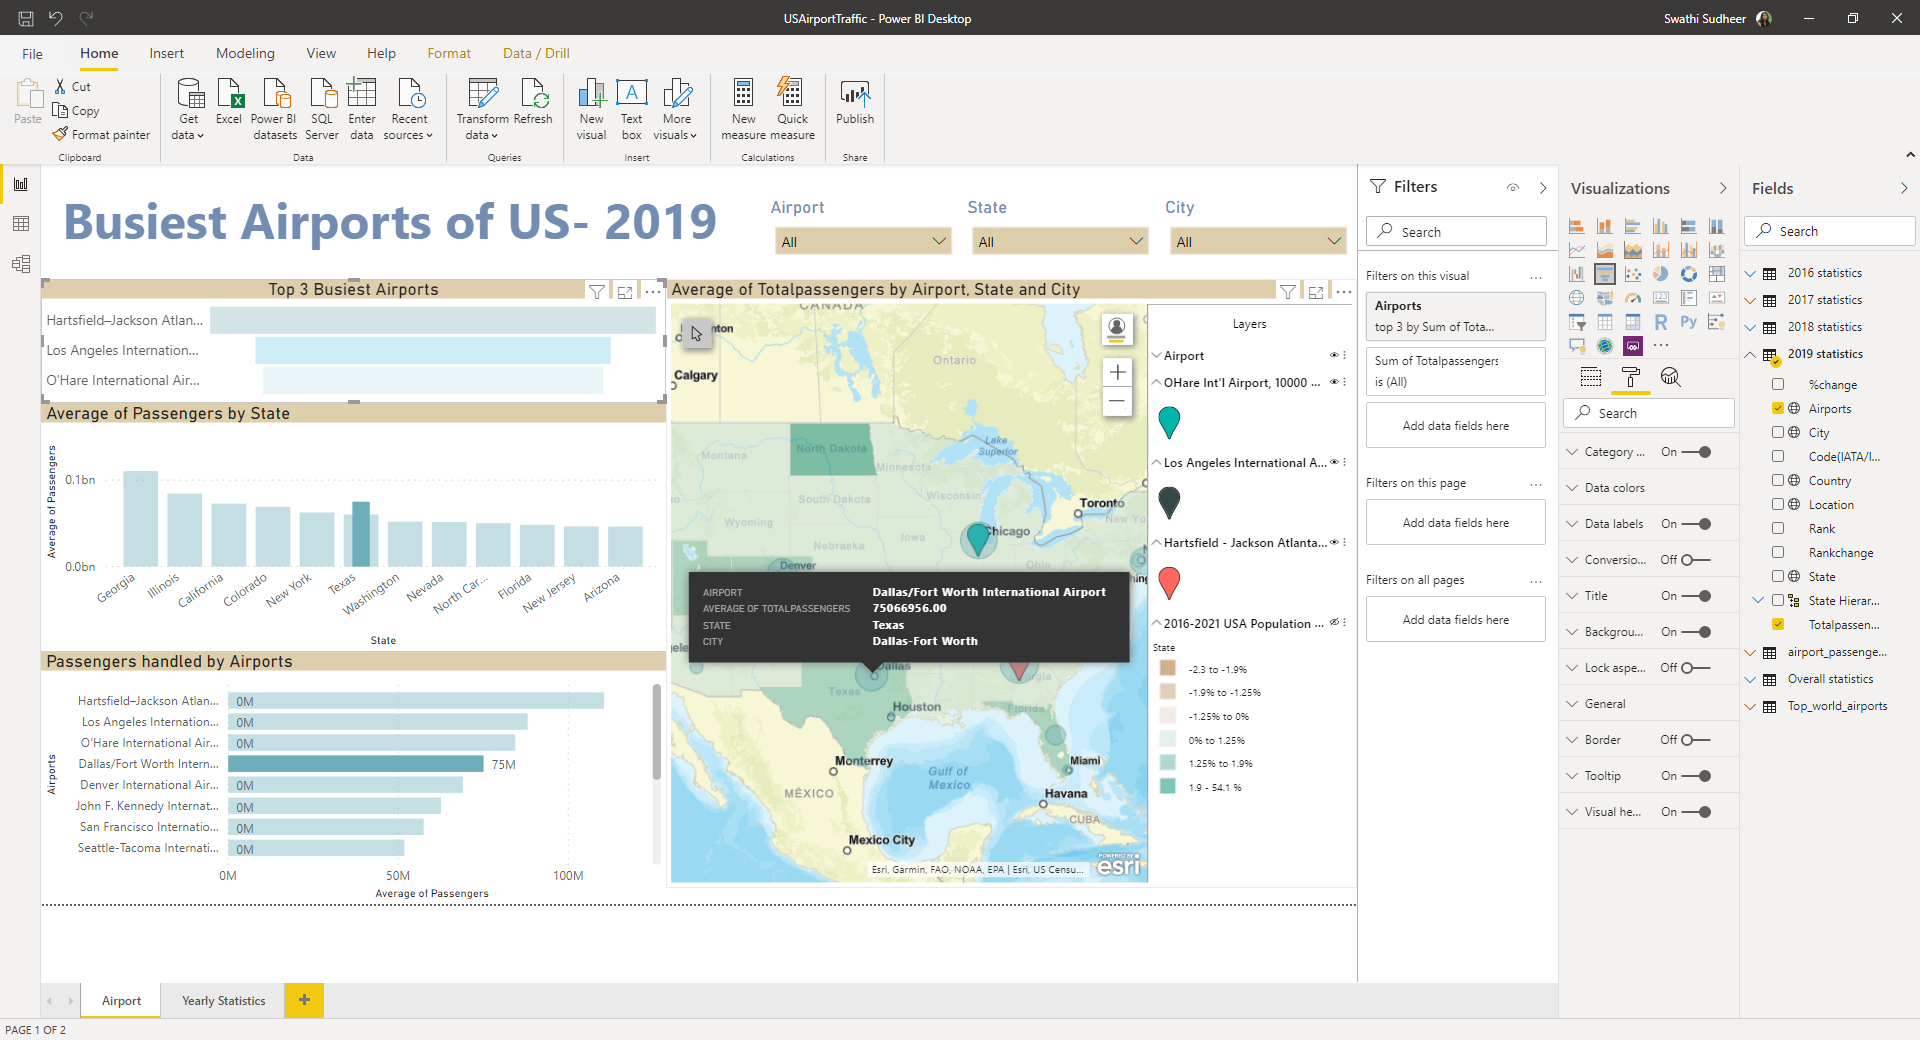Click the -2.3 to -1.9% legend swatch
Viewport: 1920px width, 1040px height.
(1167, 668)
